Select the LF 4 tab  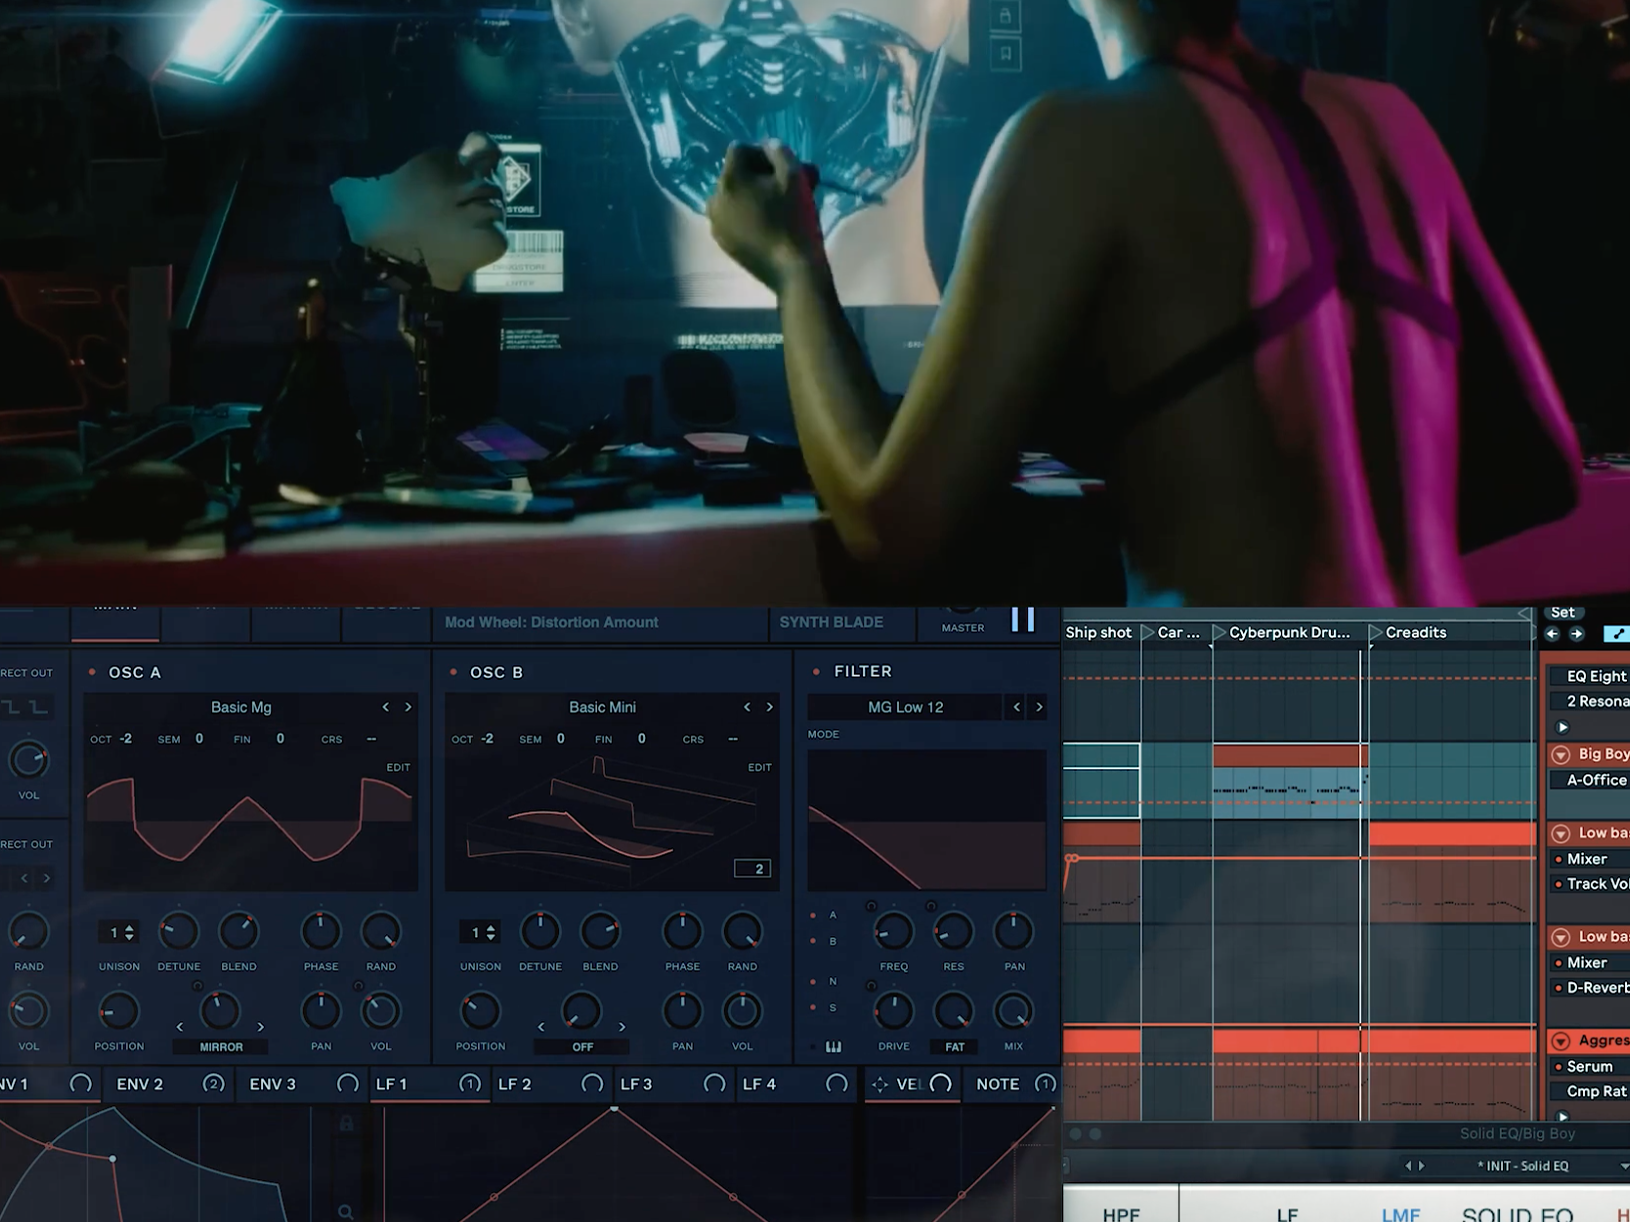coord(759,1084)
